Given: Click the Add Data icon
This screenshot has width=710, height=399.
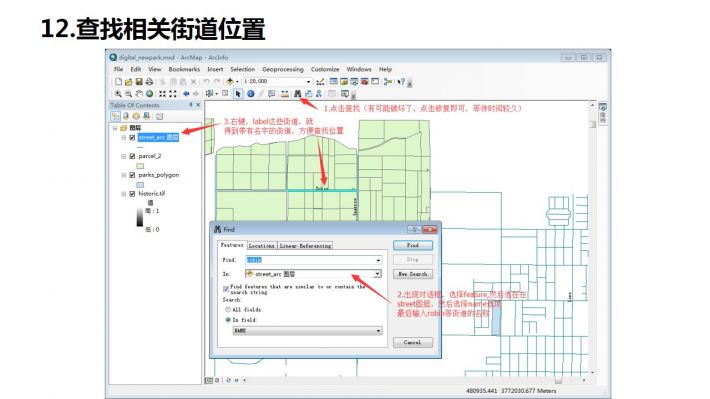Looking at the screenshot, I should click(230, 82).
